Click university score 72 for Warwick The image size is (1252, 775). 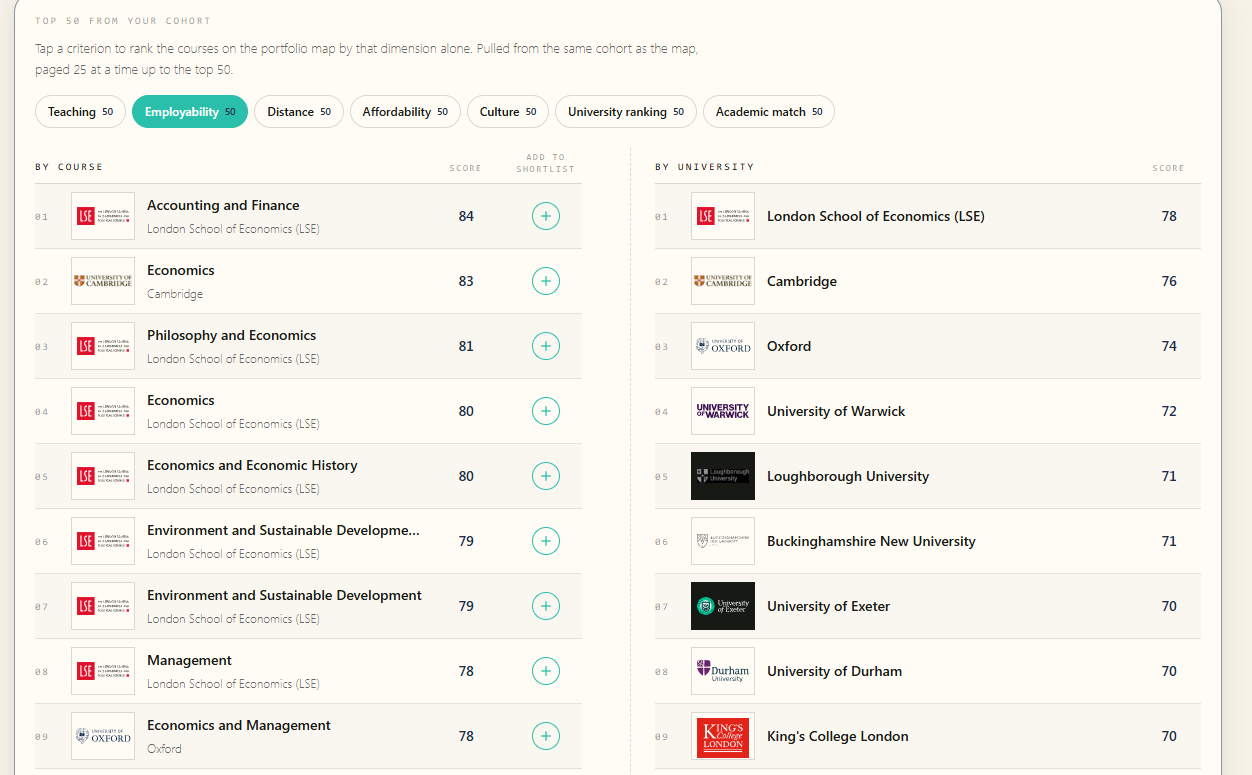pos(1169,411)
